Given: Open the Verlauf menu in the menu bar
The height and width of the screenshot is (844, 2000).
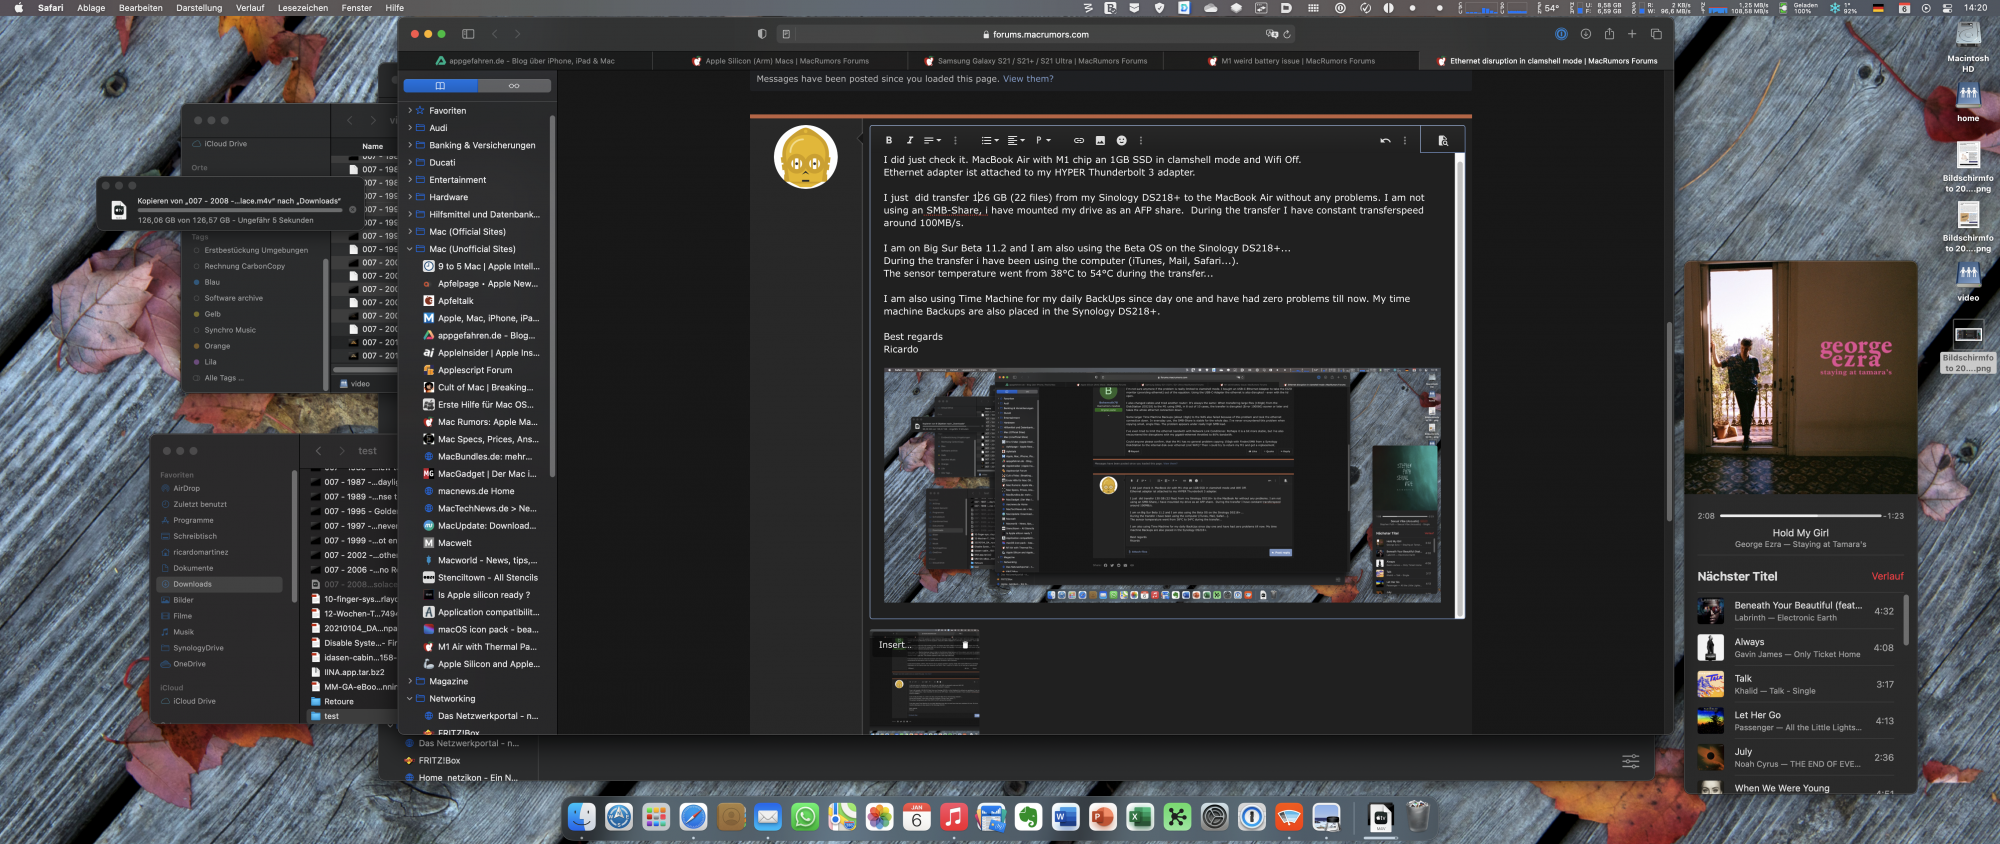Looking at the screenshot, I should 250,8.
